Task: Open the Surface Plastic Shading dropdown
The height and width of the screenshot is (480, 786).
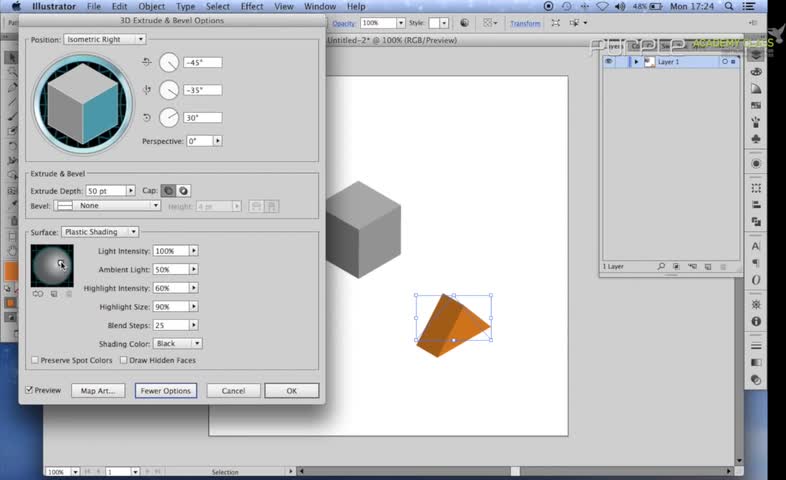Action: pos(99,232)
